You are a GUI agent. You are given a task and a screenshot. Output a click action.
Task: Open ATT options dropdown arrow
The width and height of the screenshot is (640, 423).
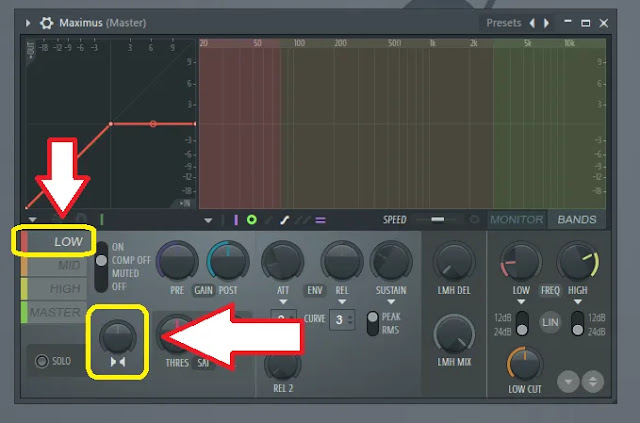pos(283,302)
